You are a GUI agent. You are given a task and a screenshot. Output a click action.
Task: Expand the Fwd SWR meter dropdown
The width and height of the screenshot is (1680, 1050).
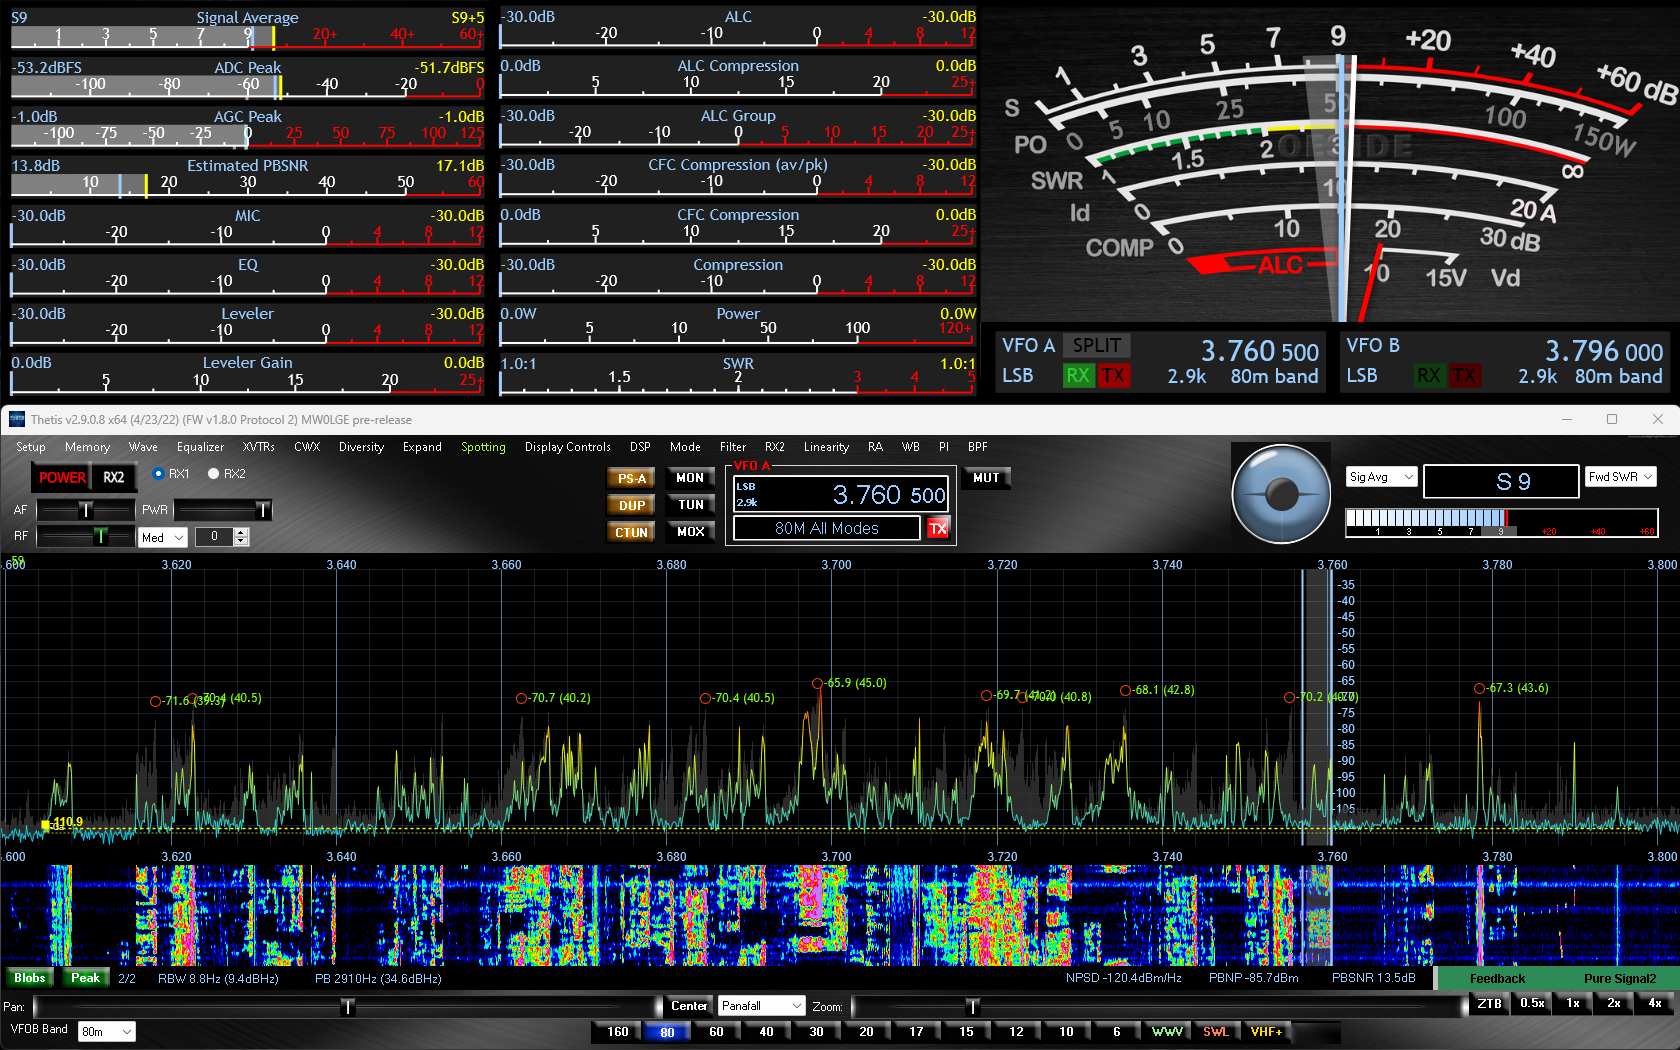click(1620, 477)
